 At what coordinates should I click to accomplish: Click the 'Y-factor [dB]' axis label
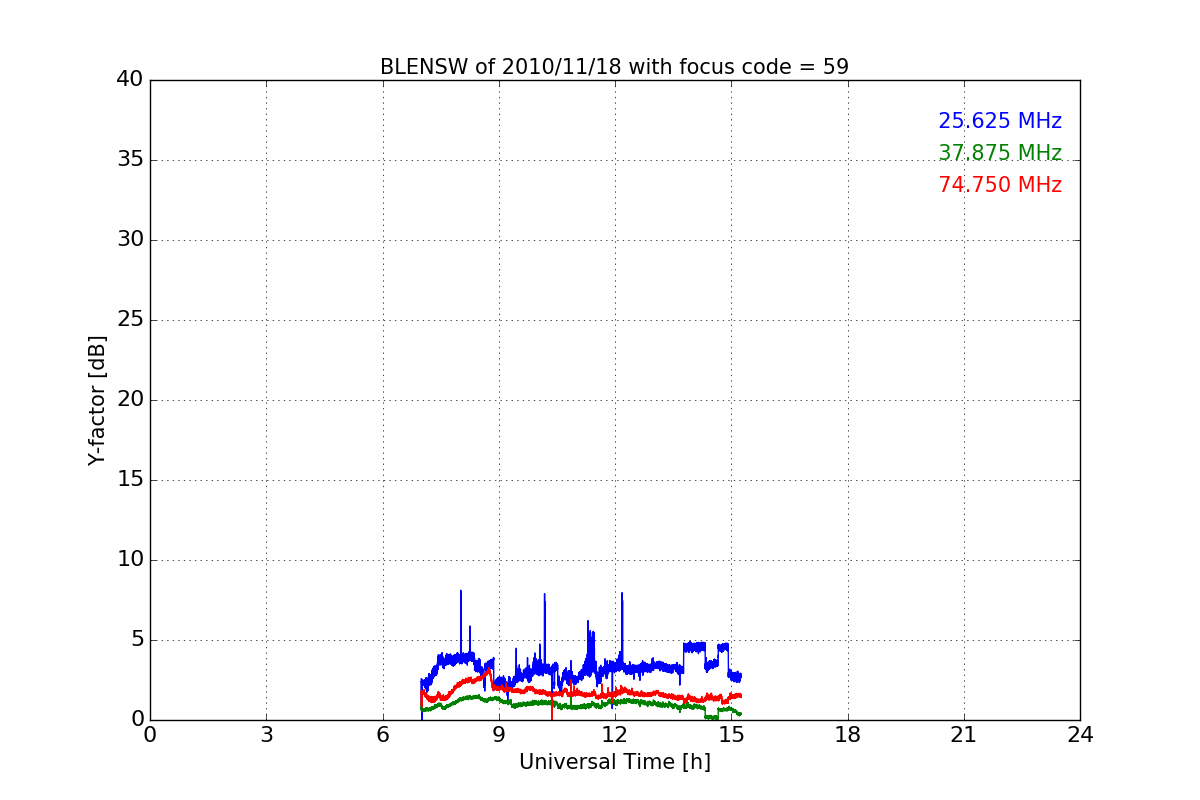pos(97,400)
